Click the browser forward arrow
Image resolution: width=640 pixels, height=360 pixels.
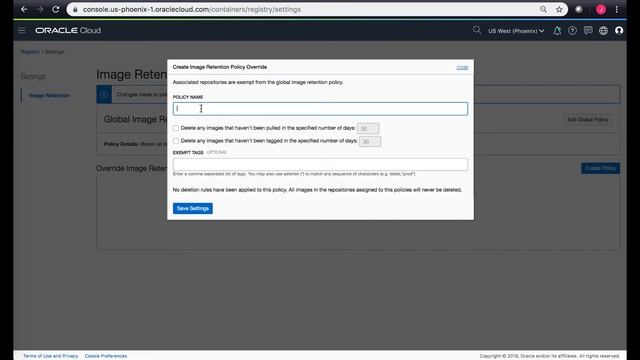point(40,9)
